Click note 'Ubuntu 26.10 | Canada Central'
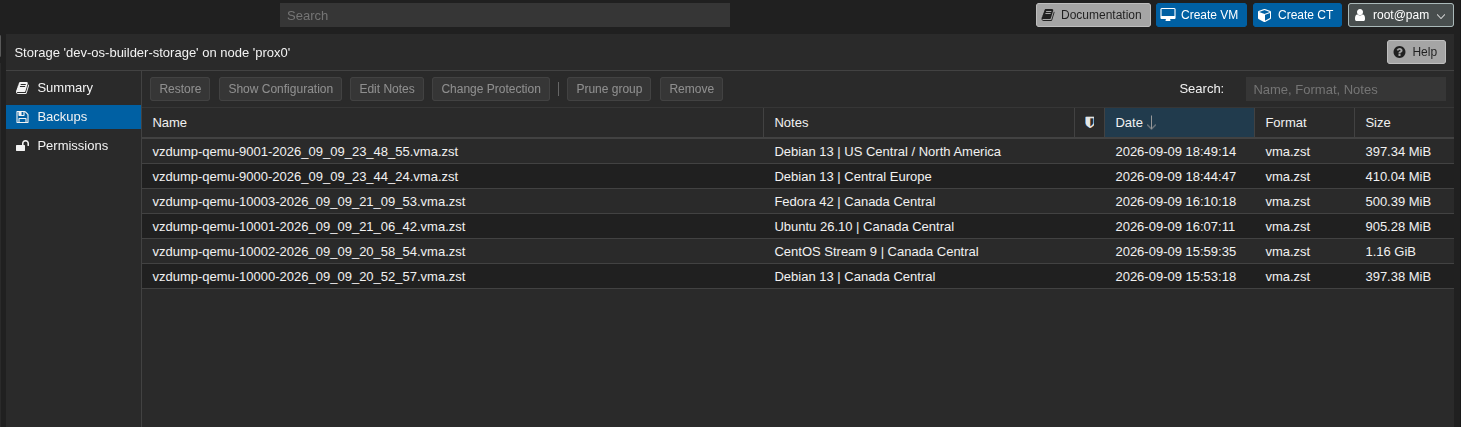1461x427 pixels. tap(864, 227)
